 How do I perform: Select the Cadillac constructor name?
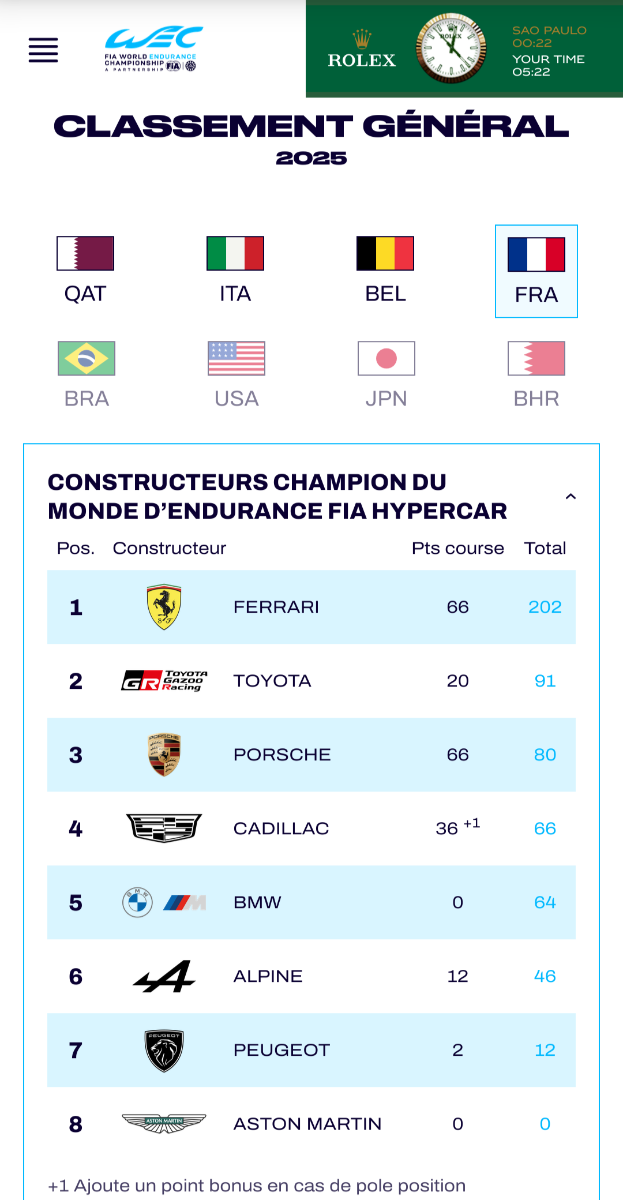281,828
